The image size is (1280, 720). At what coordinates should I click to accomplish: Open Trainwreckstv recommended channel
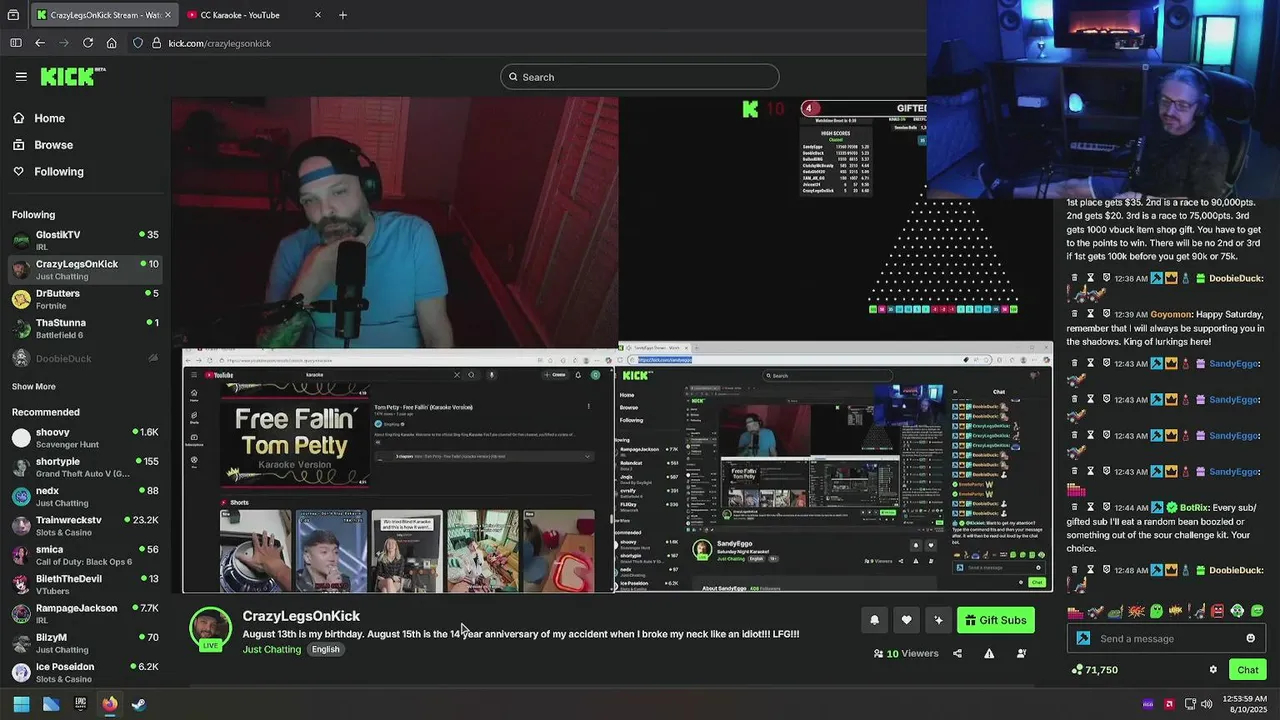pyautogui.click(x=85, y=526)
